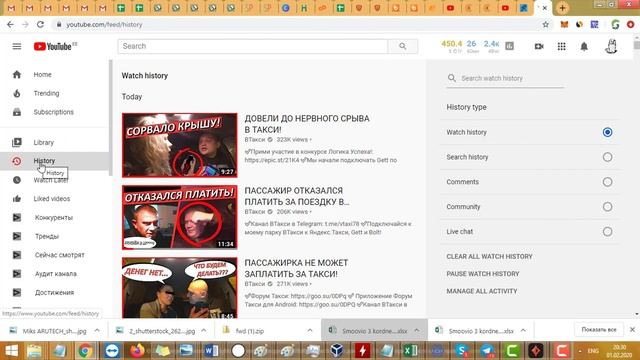The image size is (640, 360).
Task: Open the Достижения playlist
Action: tap(54, 293)
